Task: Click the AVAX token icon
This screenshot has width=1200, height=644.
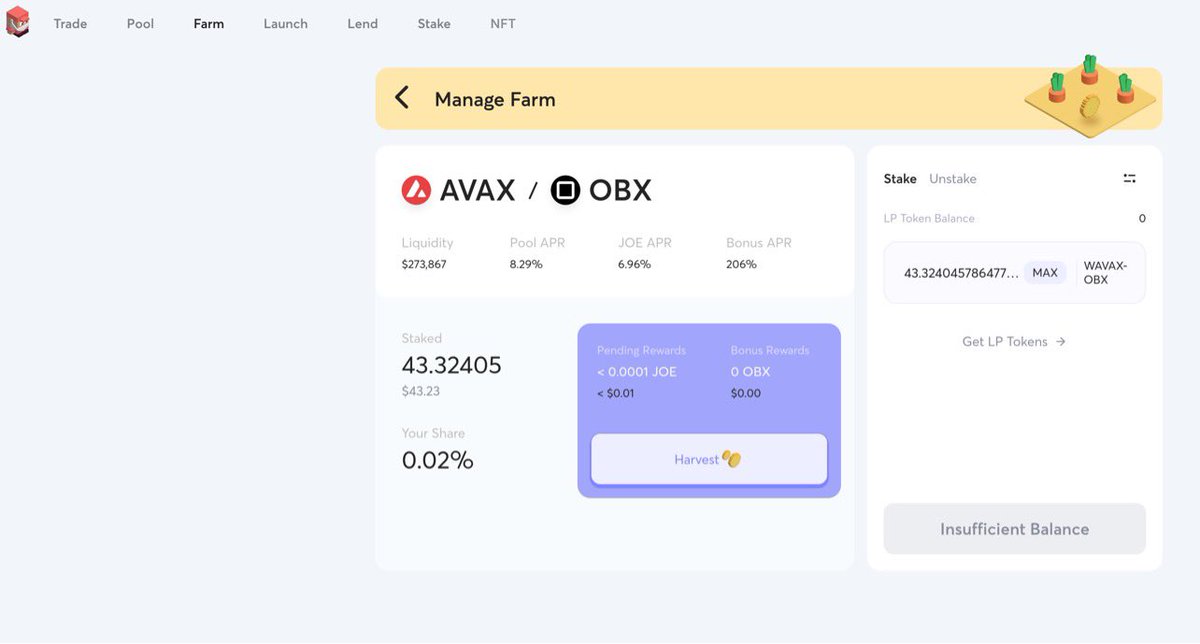Action: click(416, 190)
